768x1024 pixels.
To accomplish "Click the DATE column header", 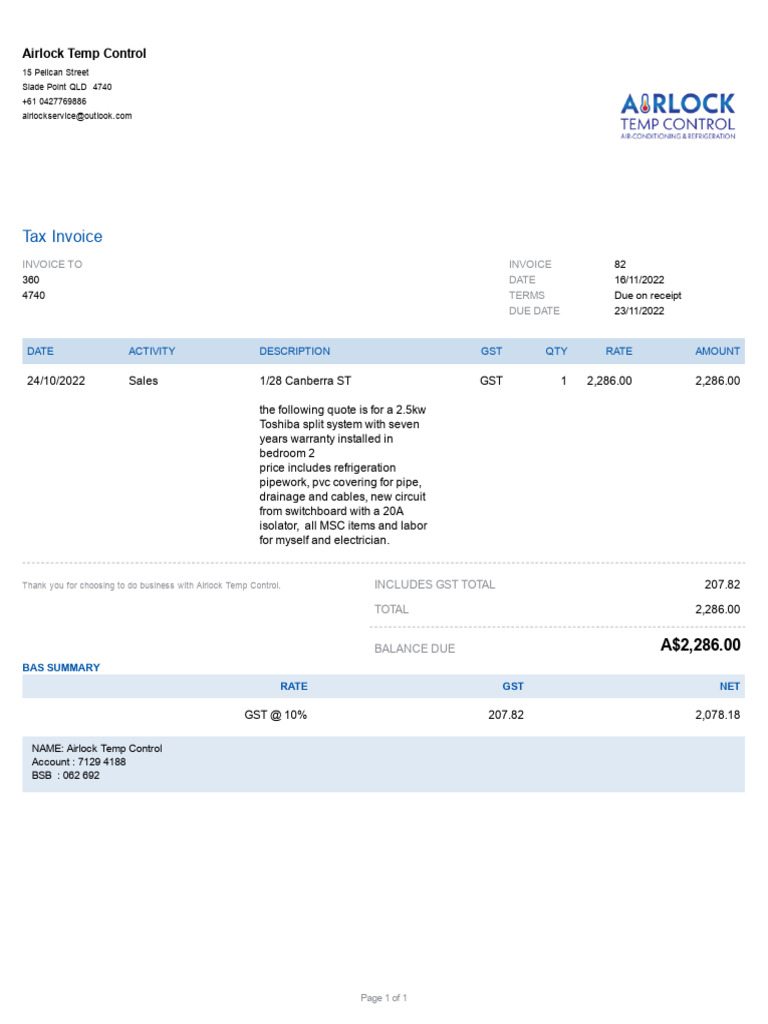I will [x=40, y=351].
